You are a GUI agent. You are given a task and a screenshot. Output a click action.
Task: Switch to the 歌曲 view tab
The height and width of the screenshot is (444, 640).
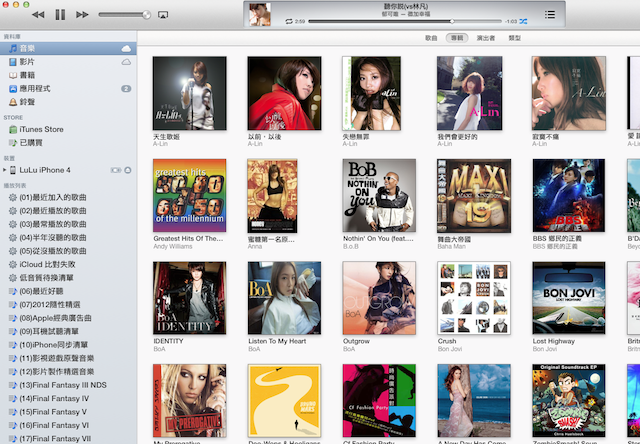click(x=431, y=38)
